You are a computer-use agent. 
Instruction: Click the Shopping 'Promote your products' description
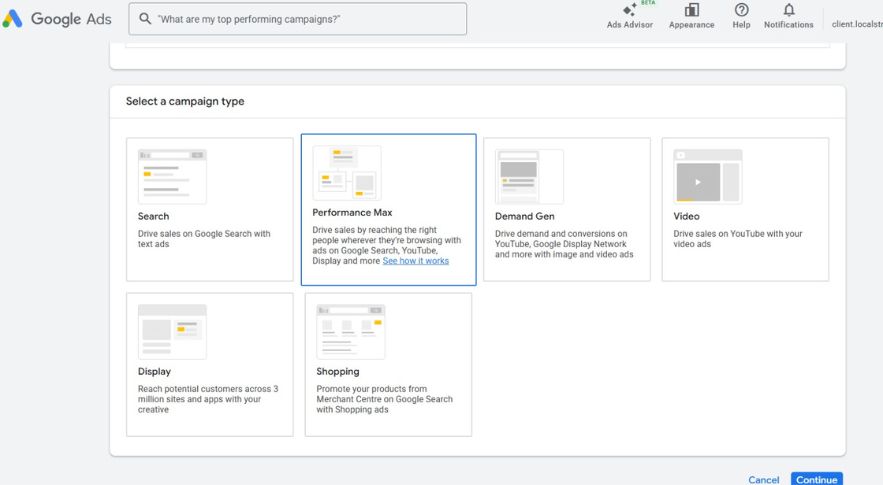coord(385,399)
